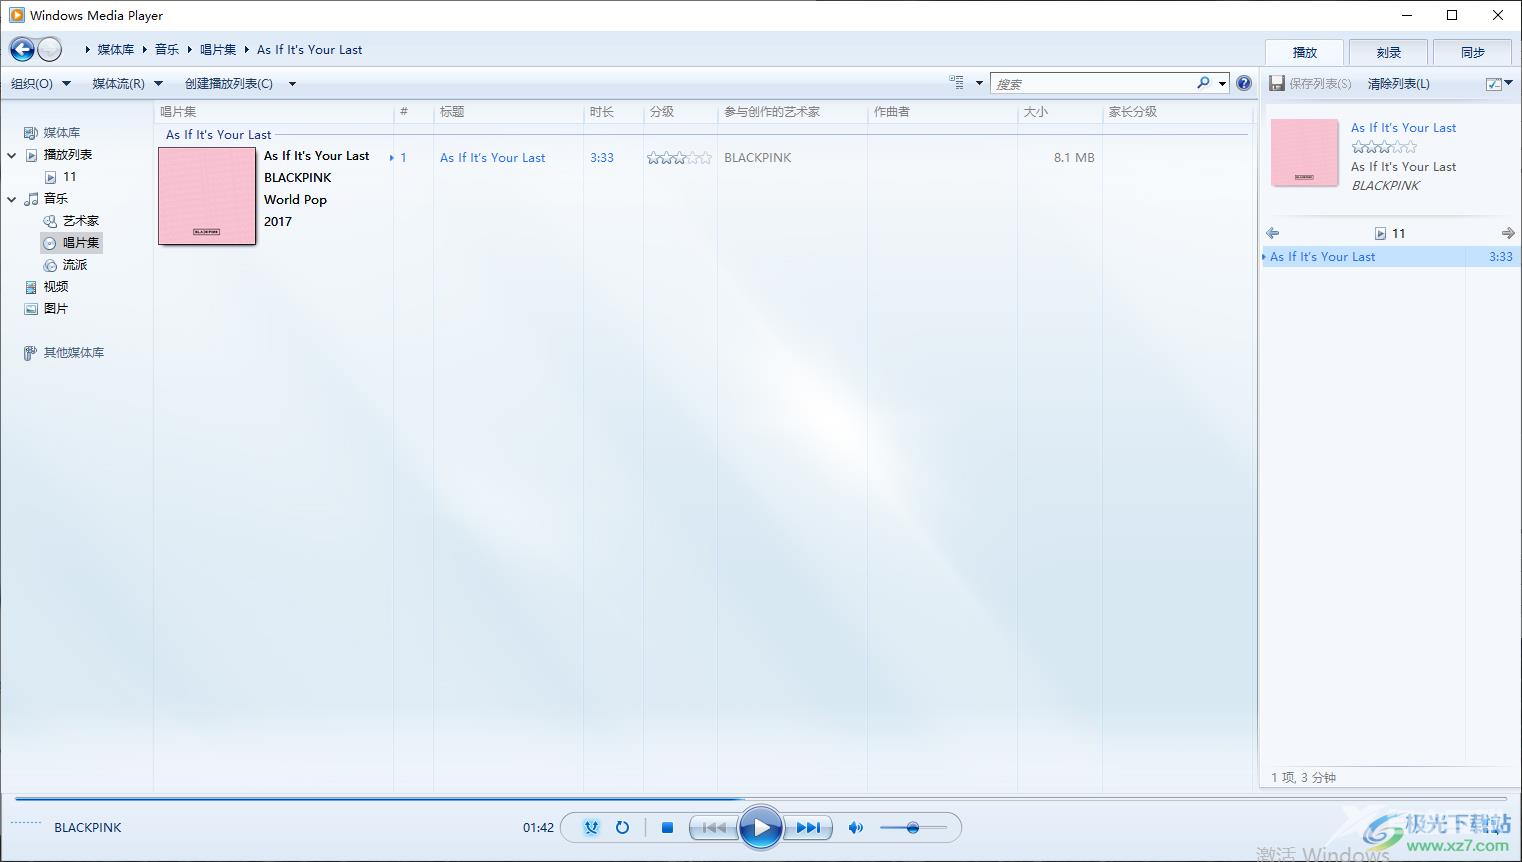Open 图片 pictures library
The height and width of the screenshot is (862, 1522).
(x=55, y=308)
